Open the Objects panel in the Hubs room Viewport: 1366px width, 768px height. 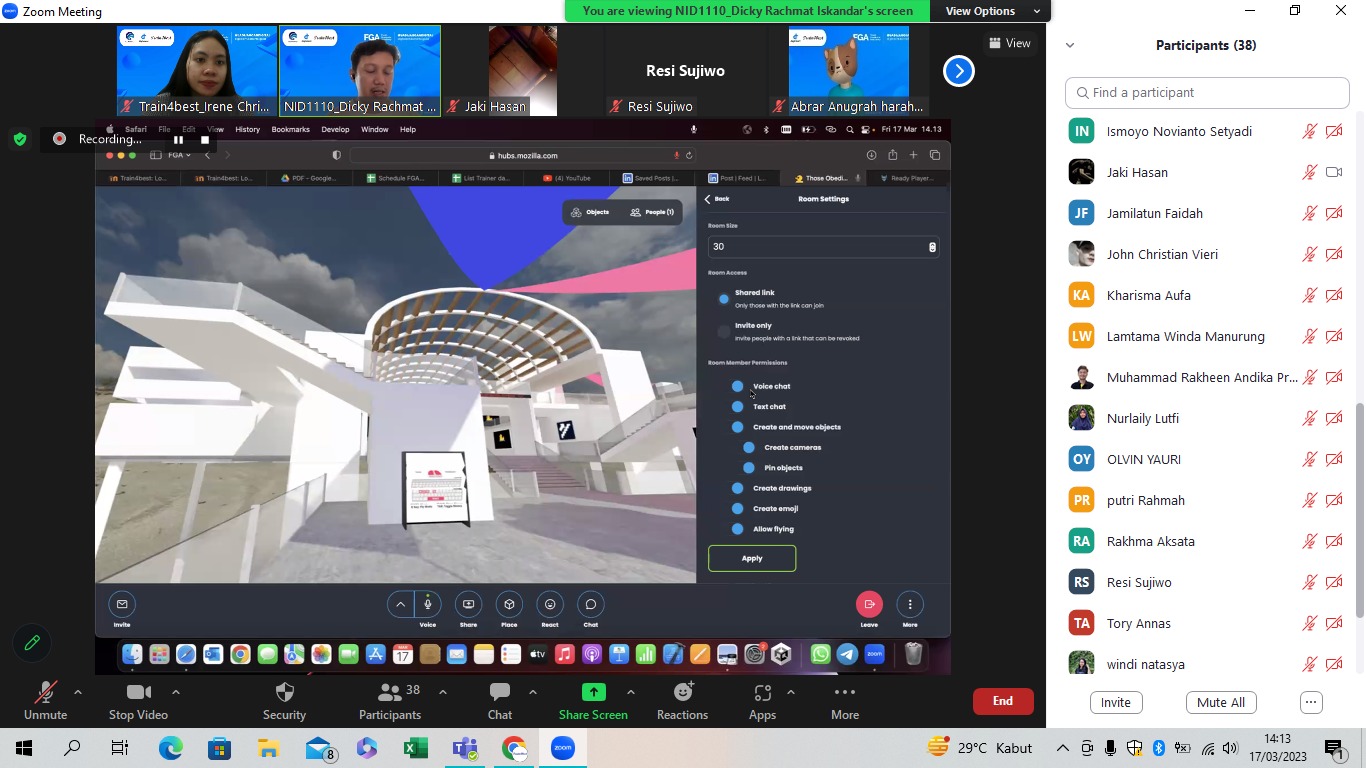pos(589,211)
